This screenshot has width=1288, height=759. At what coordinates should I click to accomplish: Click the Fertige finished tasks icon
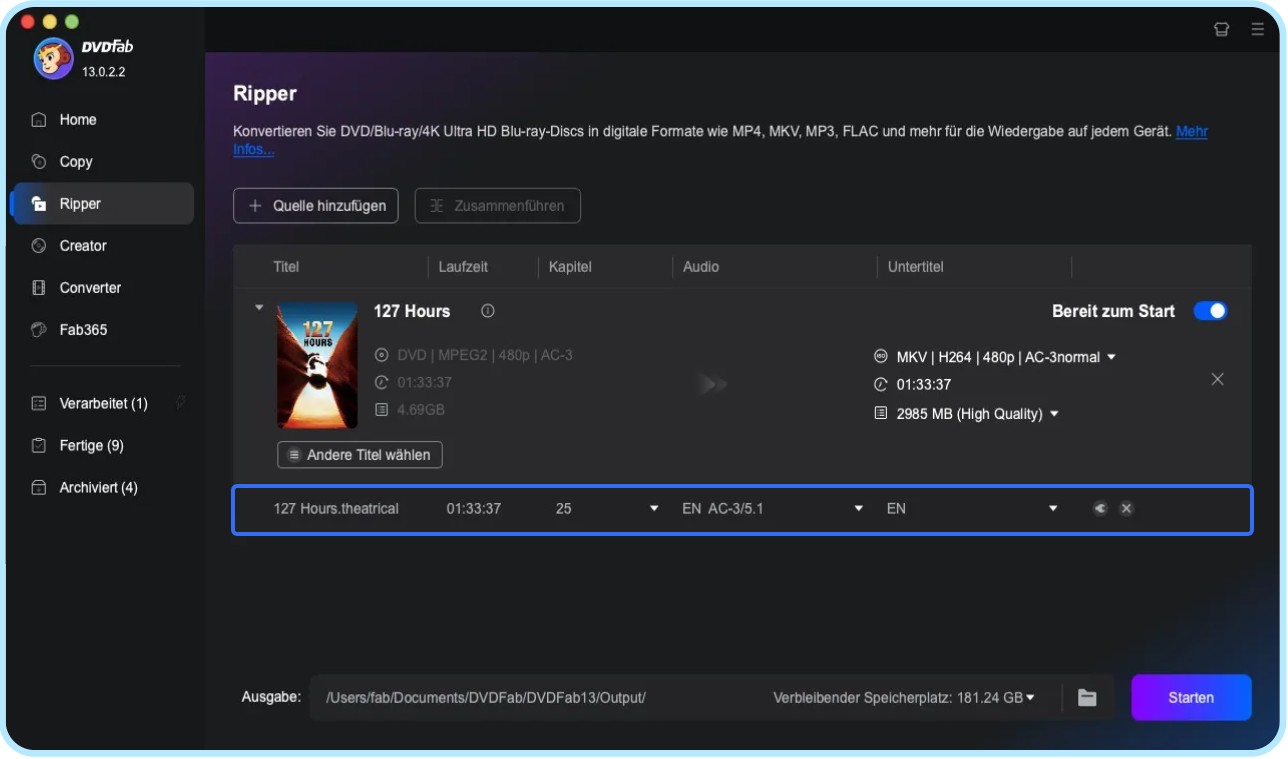pos(39,446)
